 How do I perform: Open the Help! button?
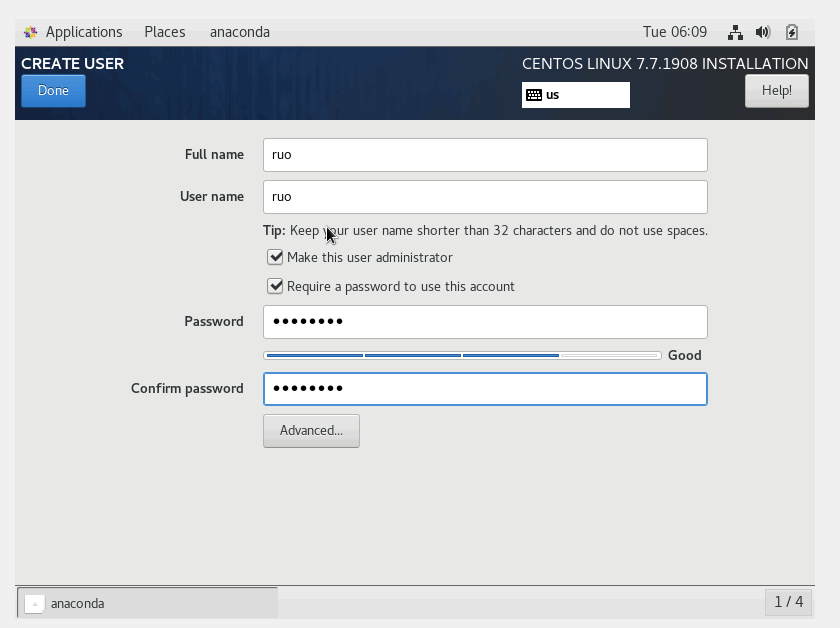(776, 91)
